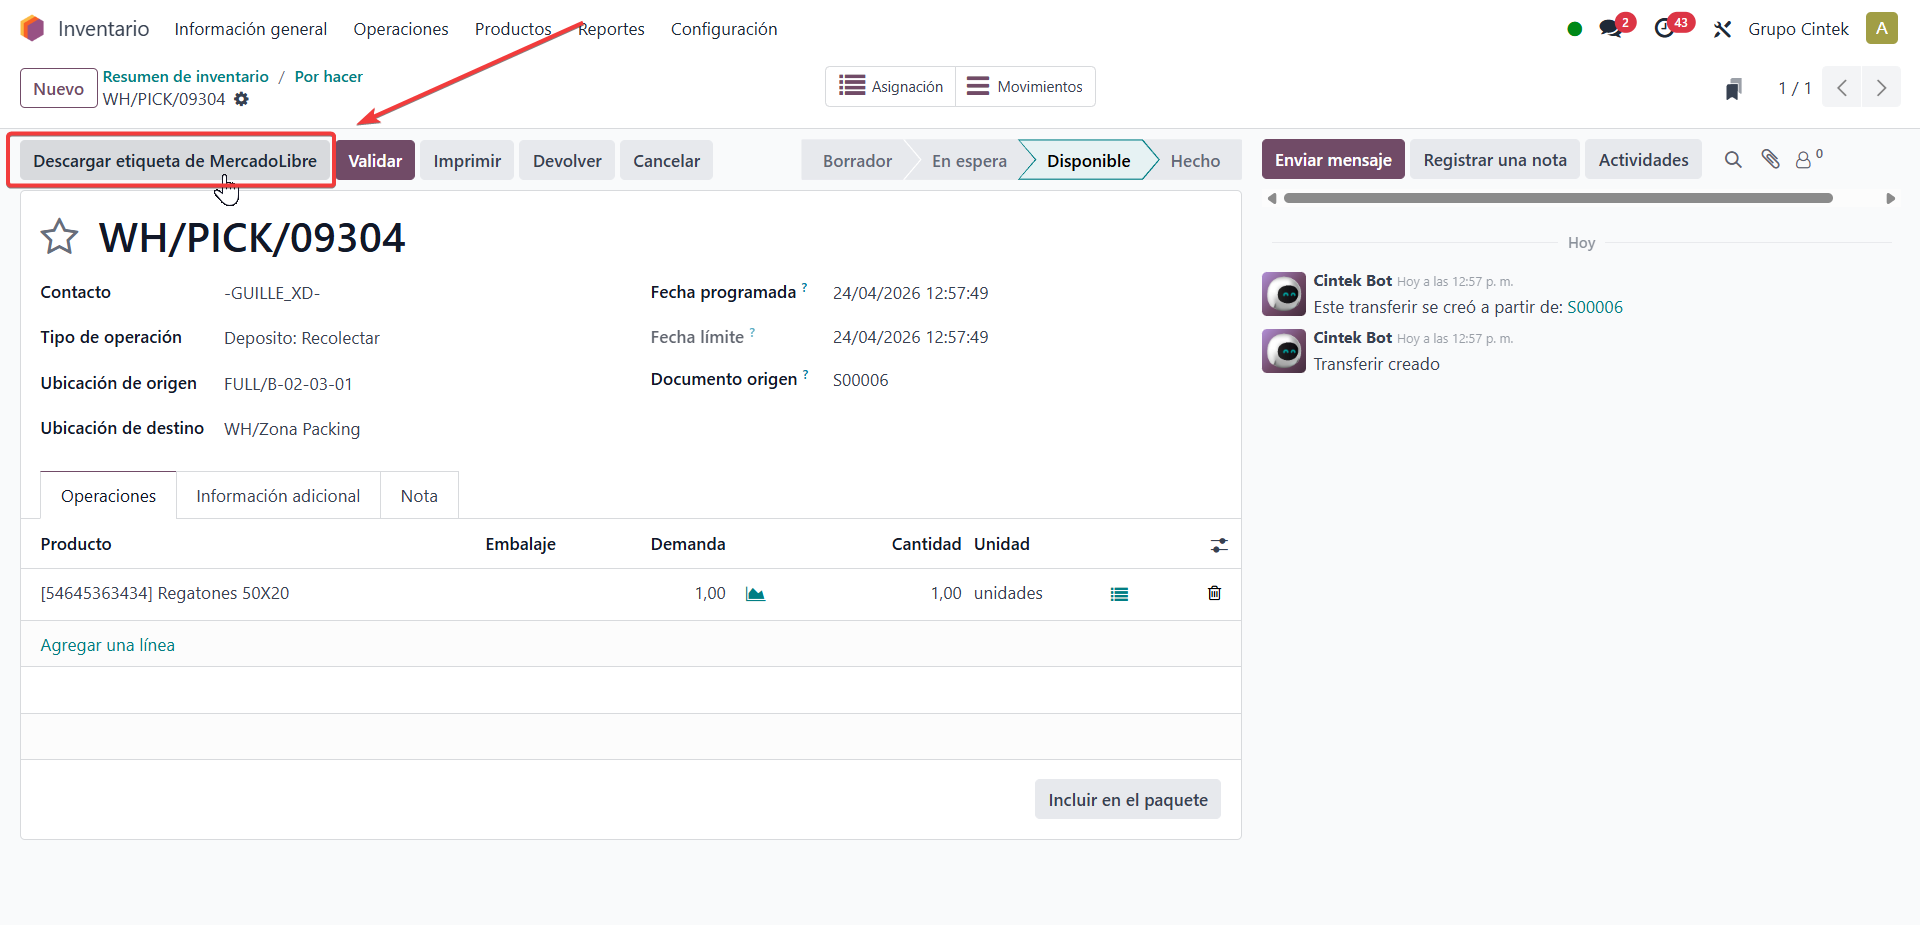
Task: Open Grupo Cintek company switcher
Action: [x=1798, y=29]
